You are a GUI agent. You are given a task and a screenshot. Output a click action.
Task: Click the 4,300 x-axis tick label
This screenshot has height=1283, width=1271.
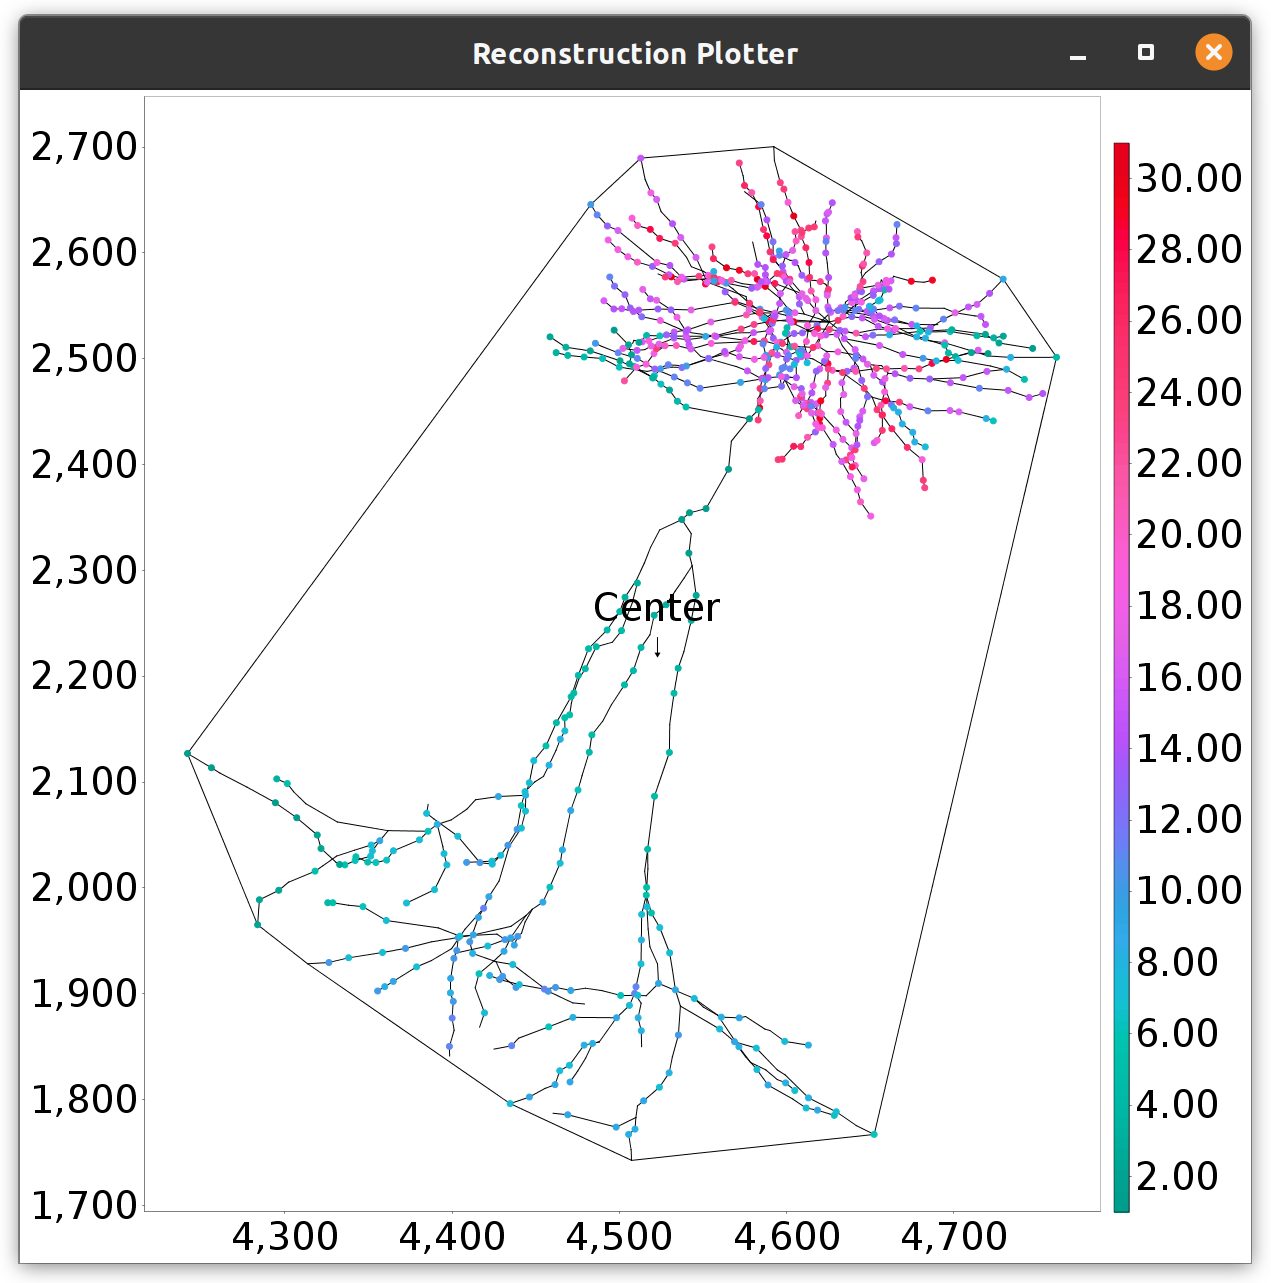[x=285, y=1237]
